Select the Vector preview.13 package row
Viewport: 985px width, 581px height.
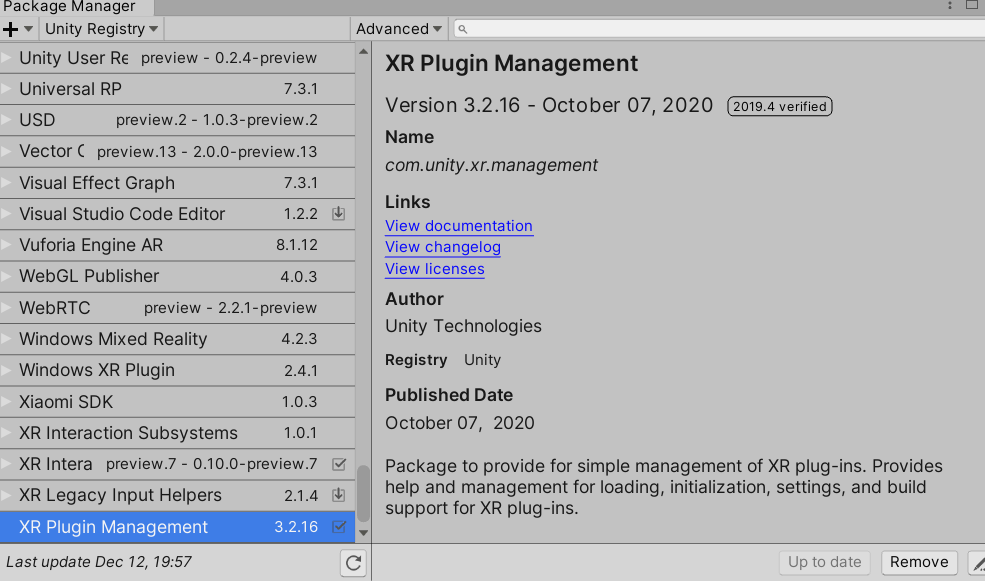click(x=177, y=151)
